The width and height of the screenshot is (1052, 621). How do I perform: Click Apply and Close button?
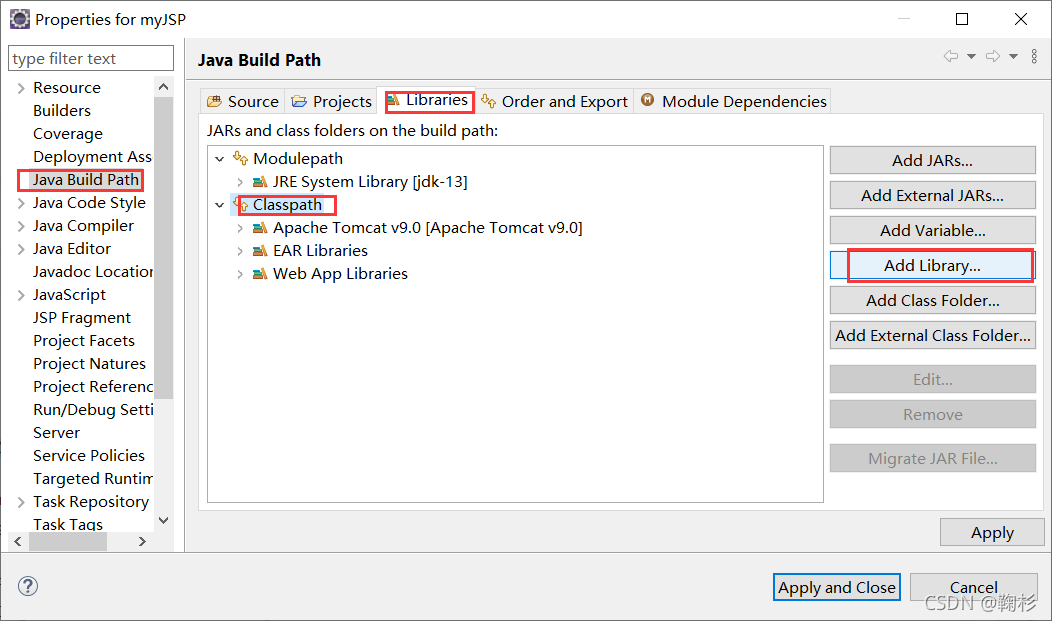click(x=837, y=587)
